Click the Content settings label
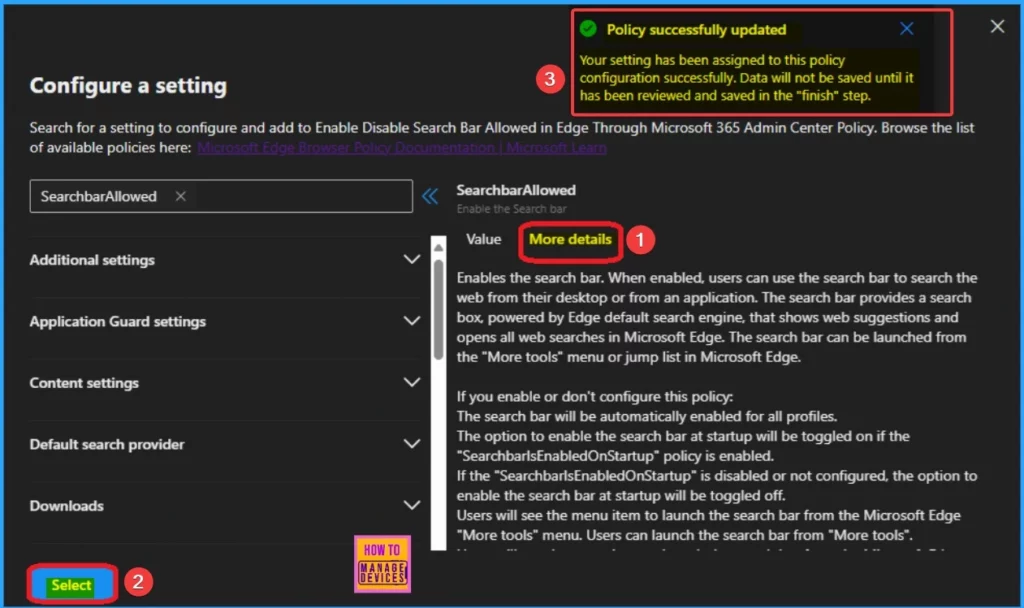 pos(84,383)
